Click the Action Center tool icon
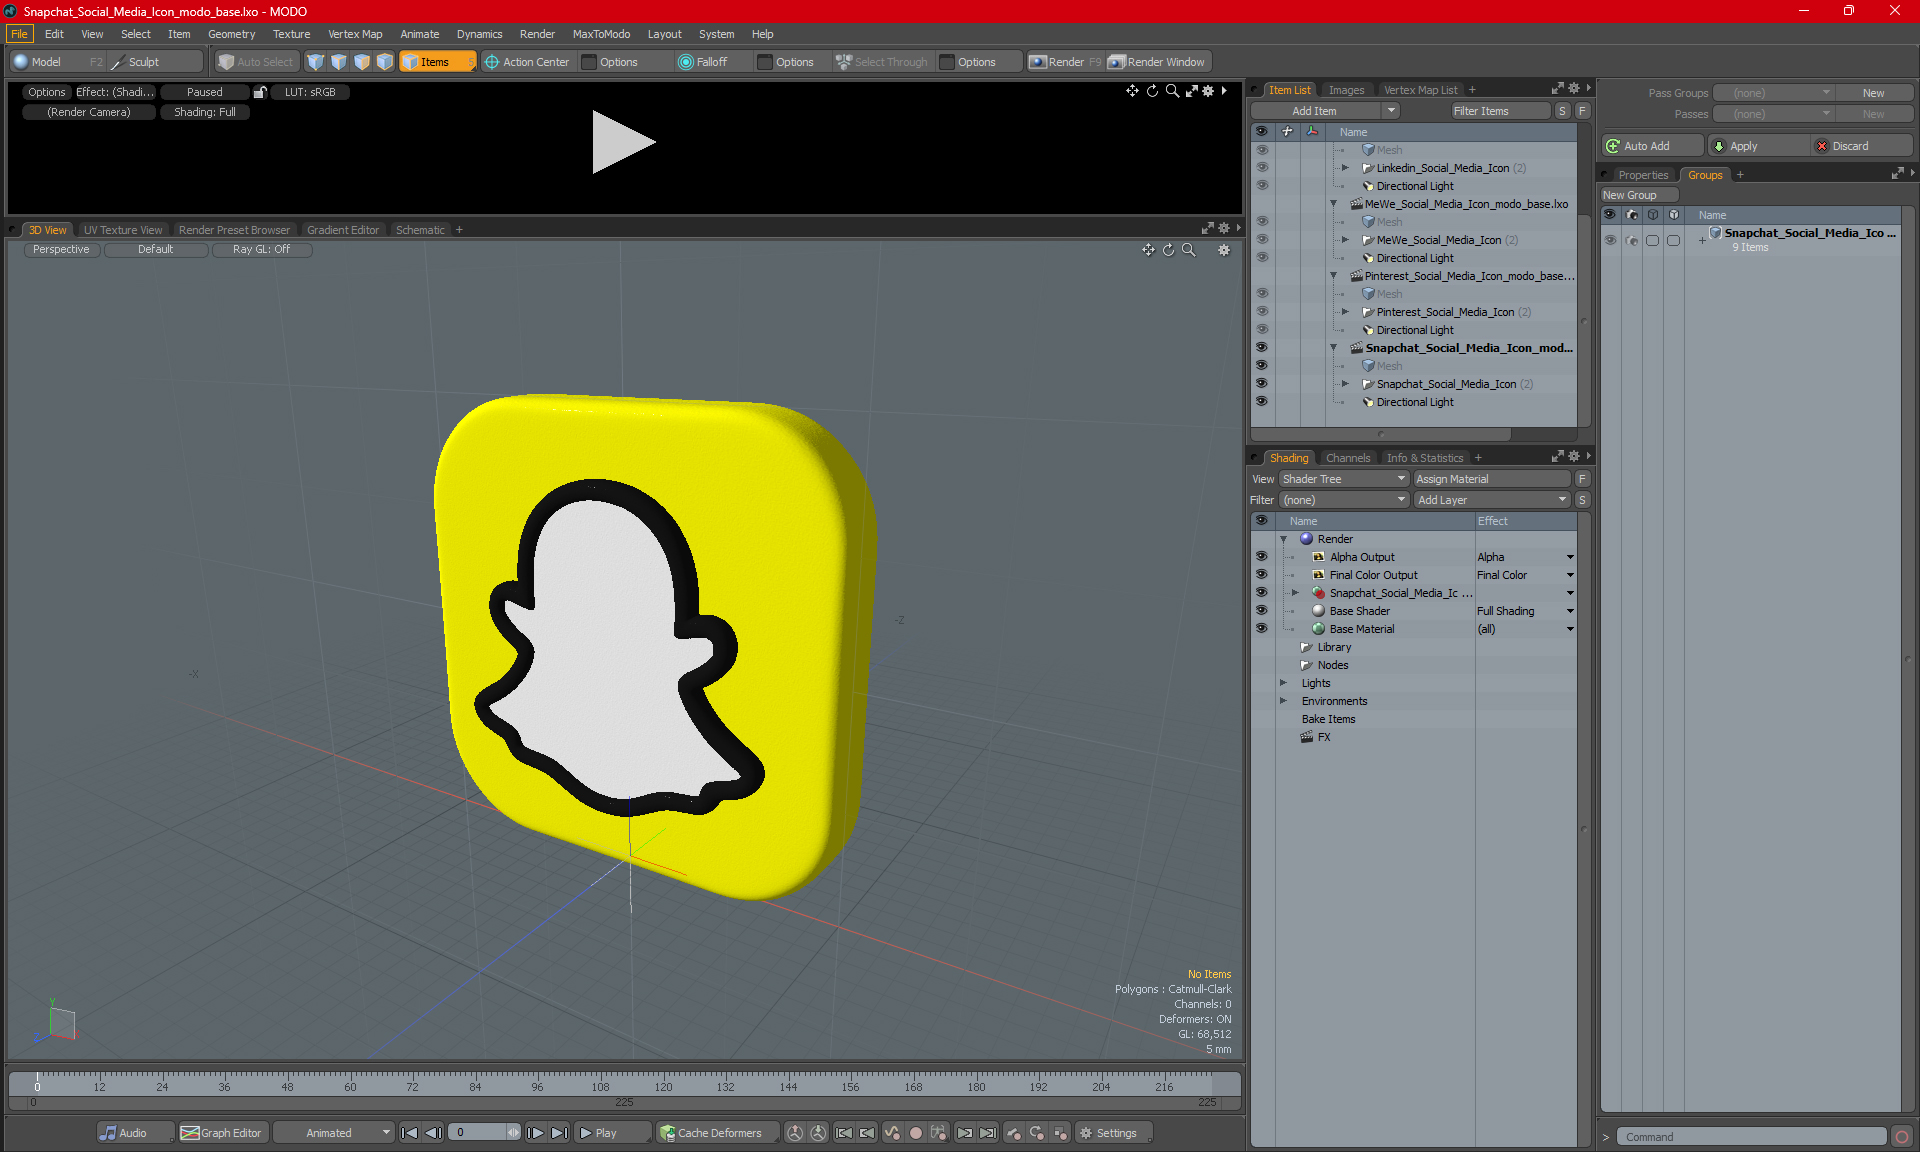The height and width of the screenshot is (1152, 1920). pos(492,62)
